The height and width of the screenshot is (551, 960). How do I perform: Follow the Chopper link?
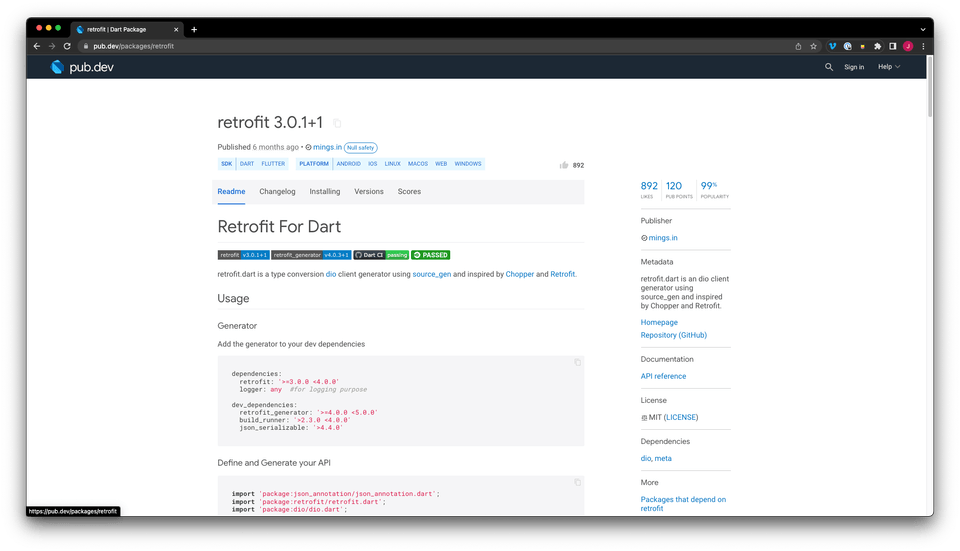click(x=520, y=274)
